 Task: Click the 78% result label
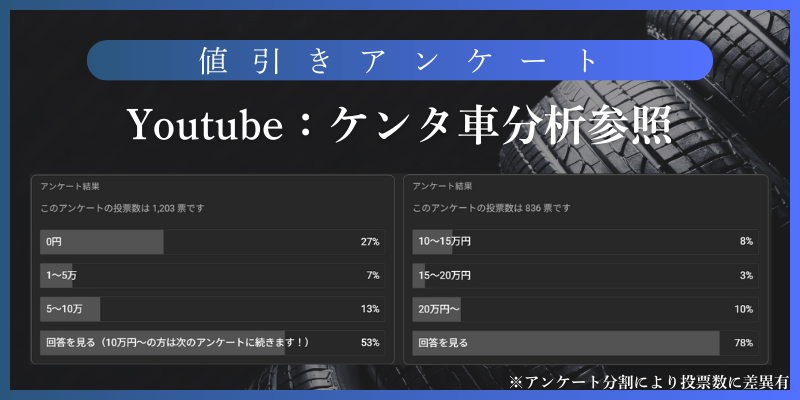pyautogui.click(x=743, y=343)
